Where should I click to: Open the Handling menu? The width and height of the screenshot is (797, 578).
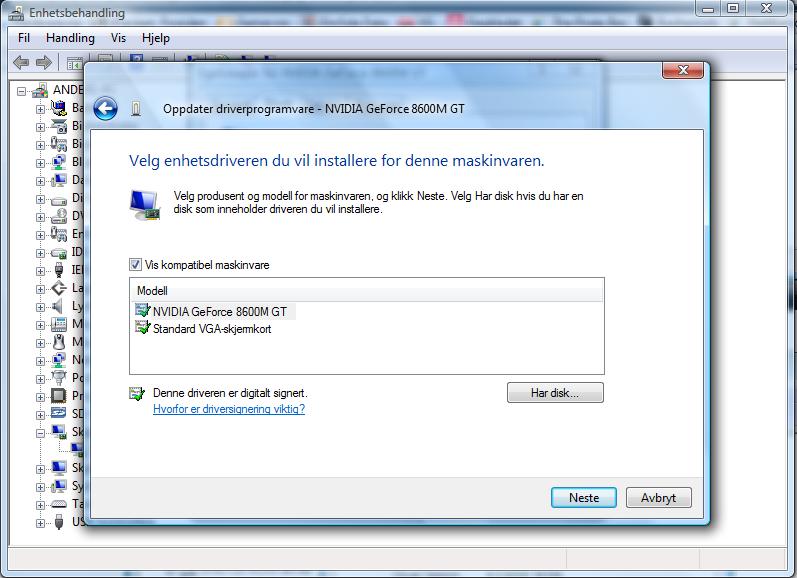coord(70,38)
